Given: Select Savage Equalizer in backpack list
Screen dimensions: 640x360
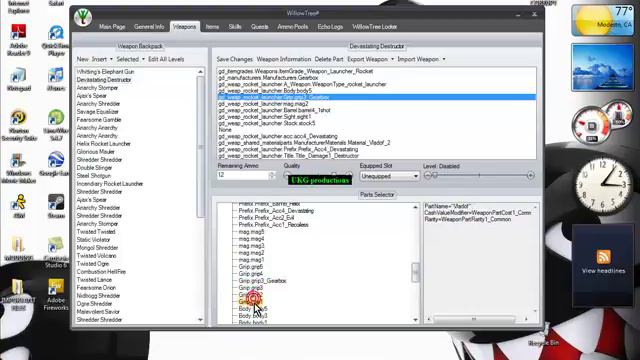Looking at the screenshot, I should (x=98, y=112).
